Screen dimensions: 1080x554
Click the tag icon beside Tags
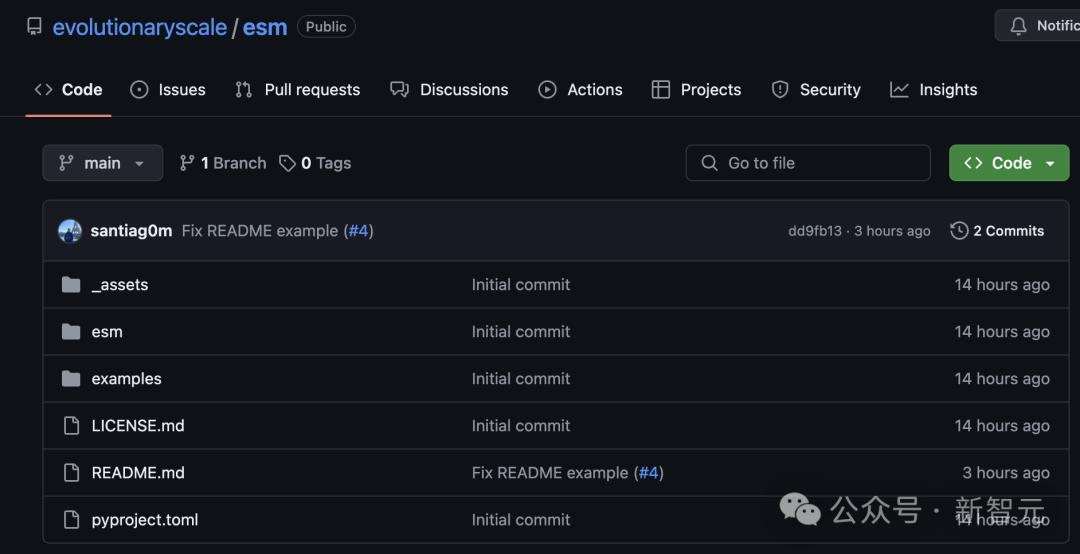pyautogui.click(x=288, y=163)
